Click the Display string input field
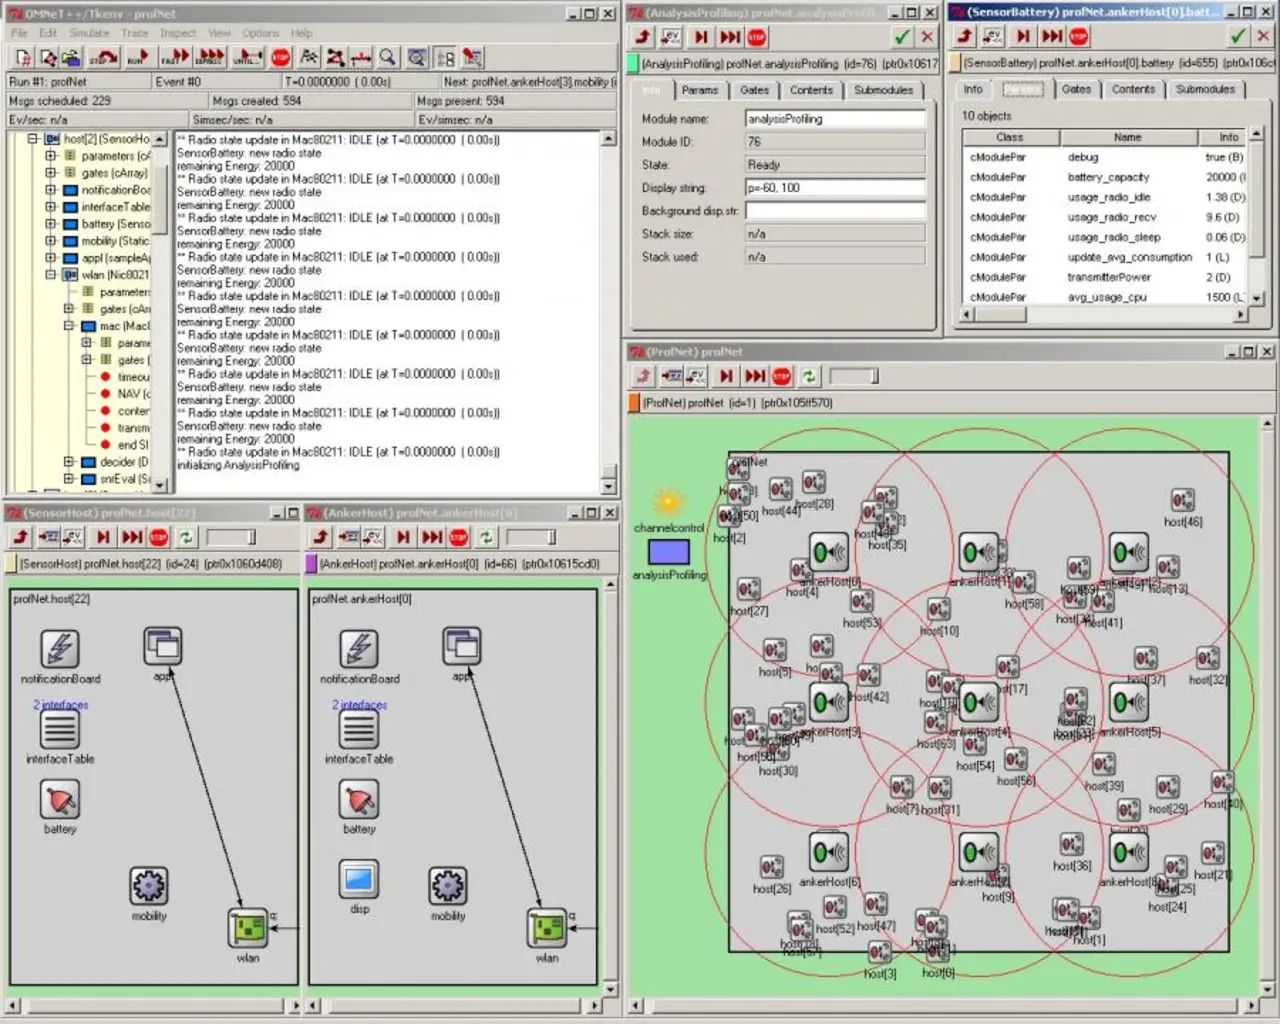 click(x=835, y=188)
